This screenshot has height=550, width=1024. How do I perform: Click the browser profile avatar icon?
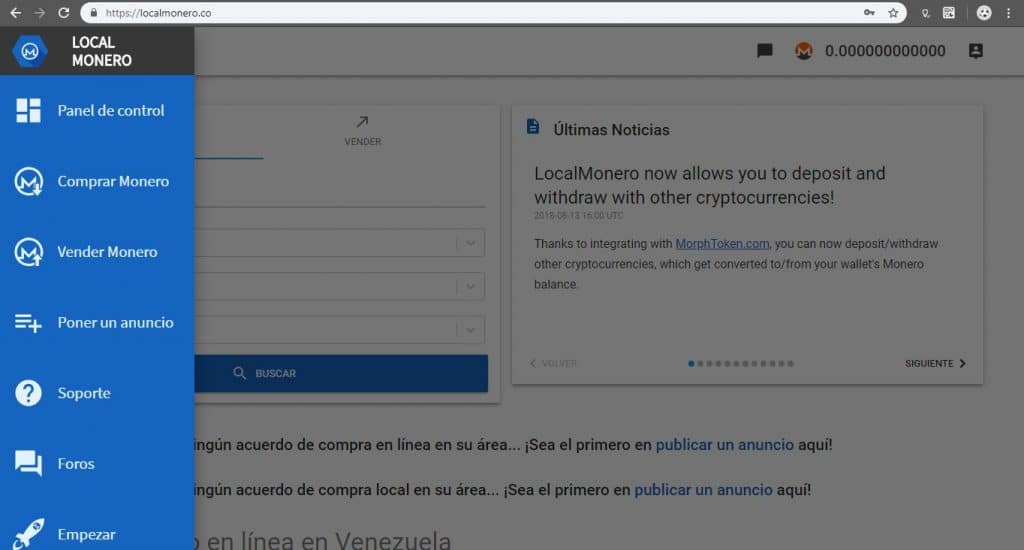(984, 12)
